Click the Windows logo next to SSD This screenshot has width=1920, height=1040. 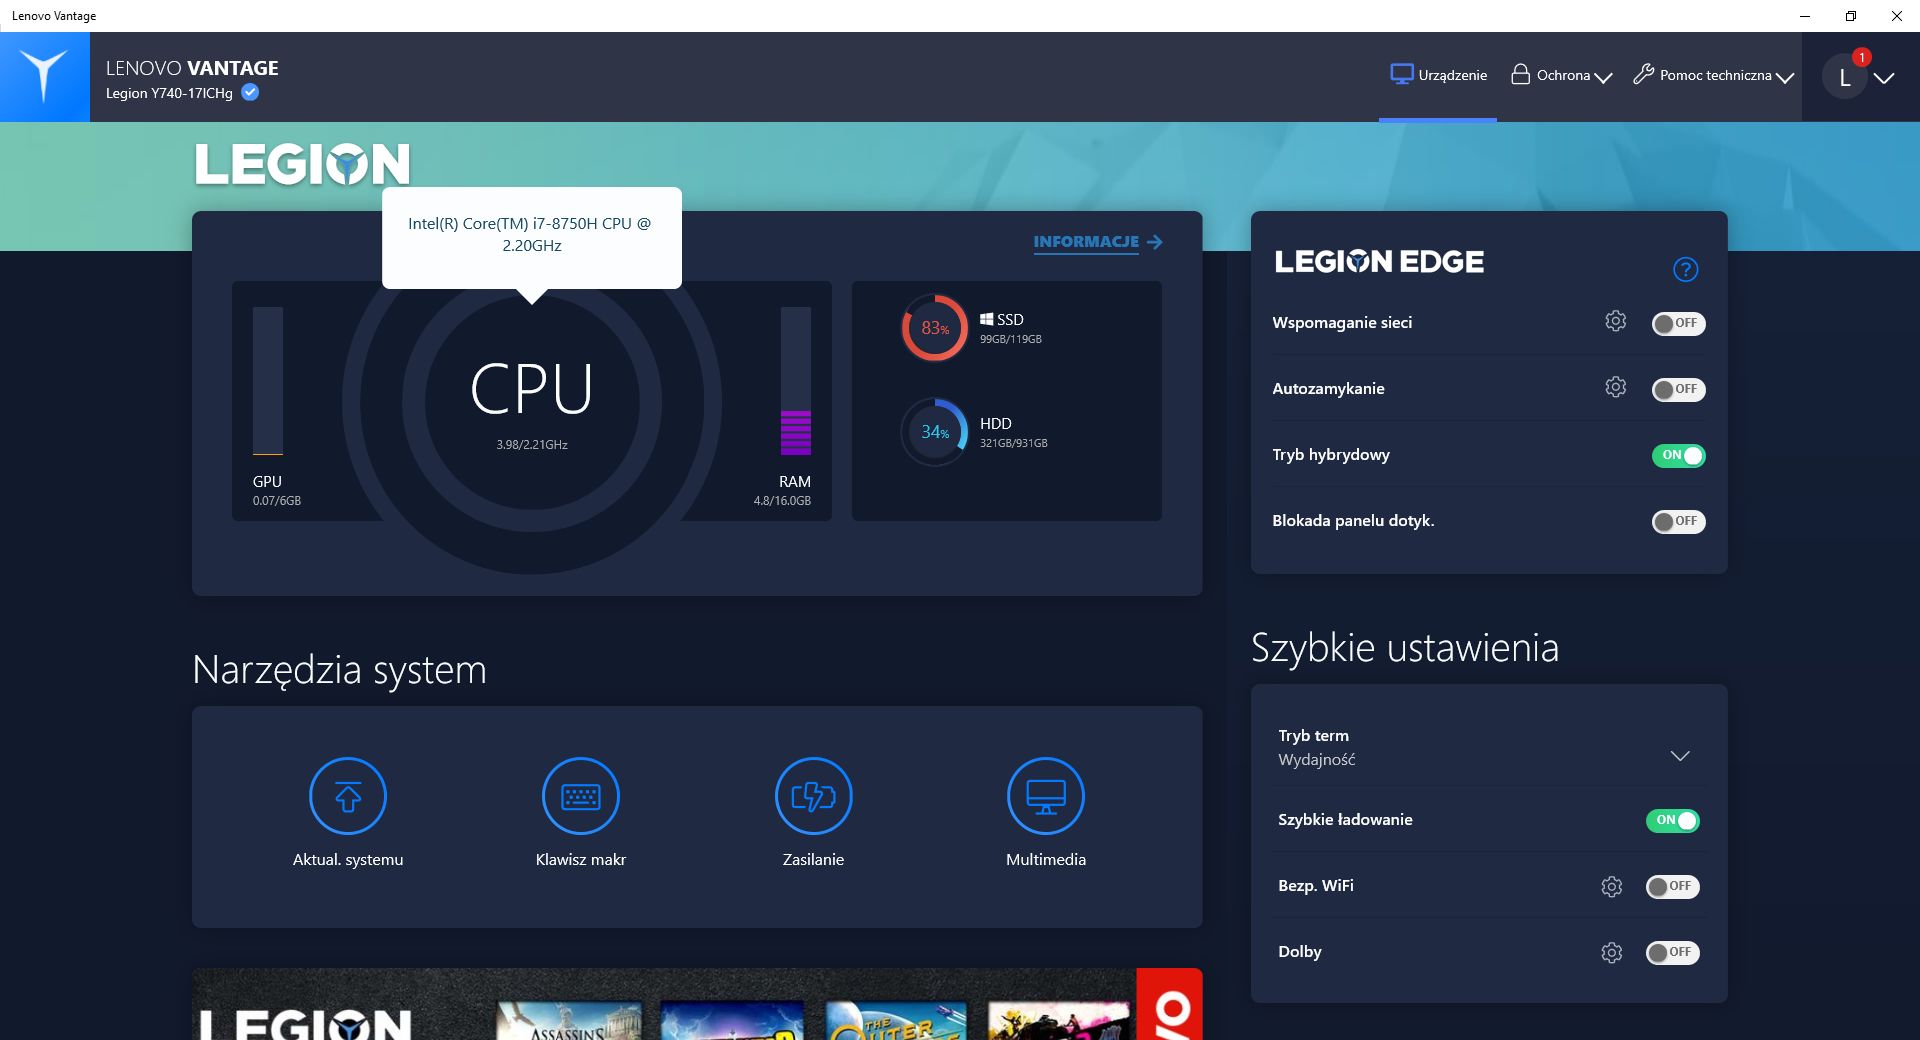(986, 319)
